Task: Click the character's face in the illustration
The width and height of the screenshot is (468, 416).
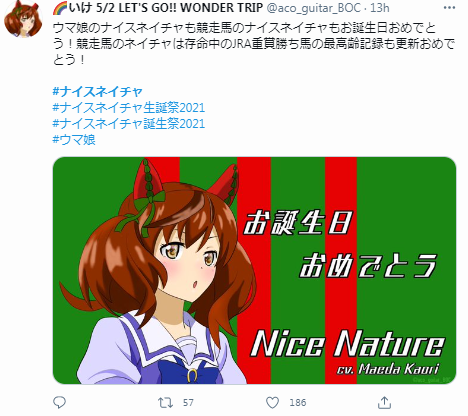Action: tap(190, 263)
